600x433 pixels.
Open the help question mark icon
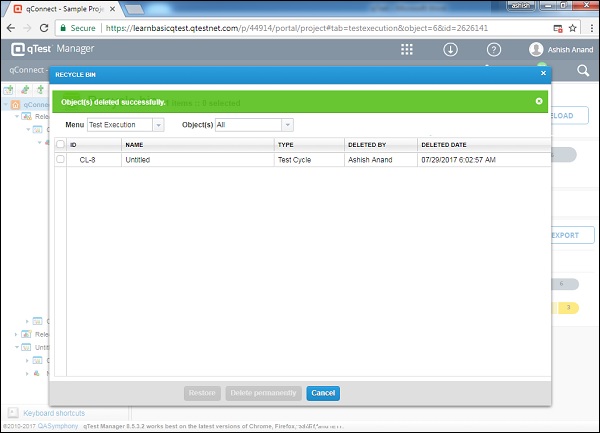click(494, 49)
